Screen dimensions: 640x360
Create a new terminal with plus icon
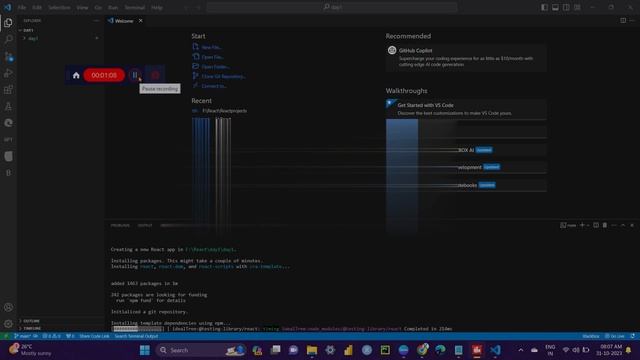tap(582, 225)
